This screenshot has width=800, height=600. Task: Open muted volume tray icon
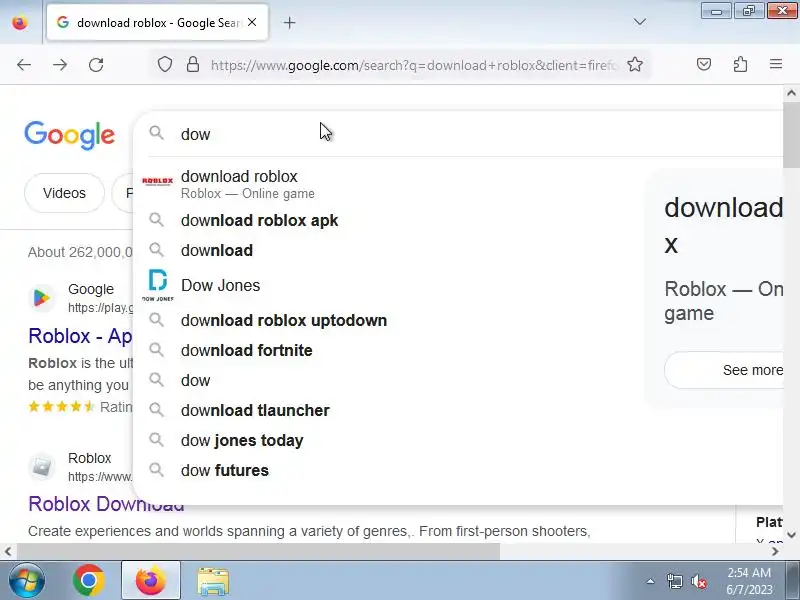click(x=698, y=581)
